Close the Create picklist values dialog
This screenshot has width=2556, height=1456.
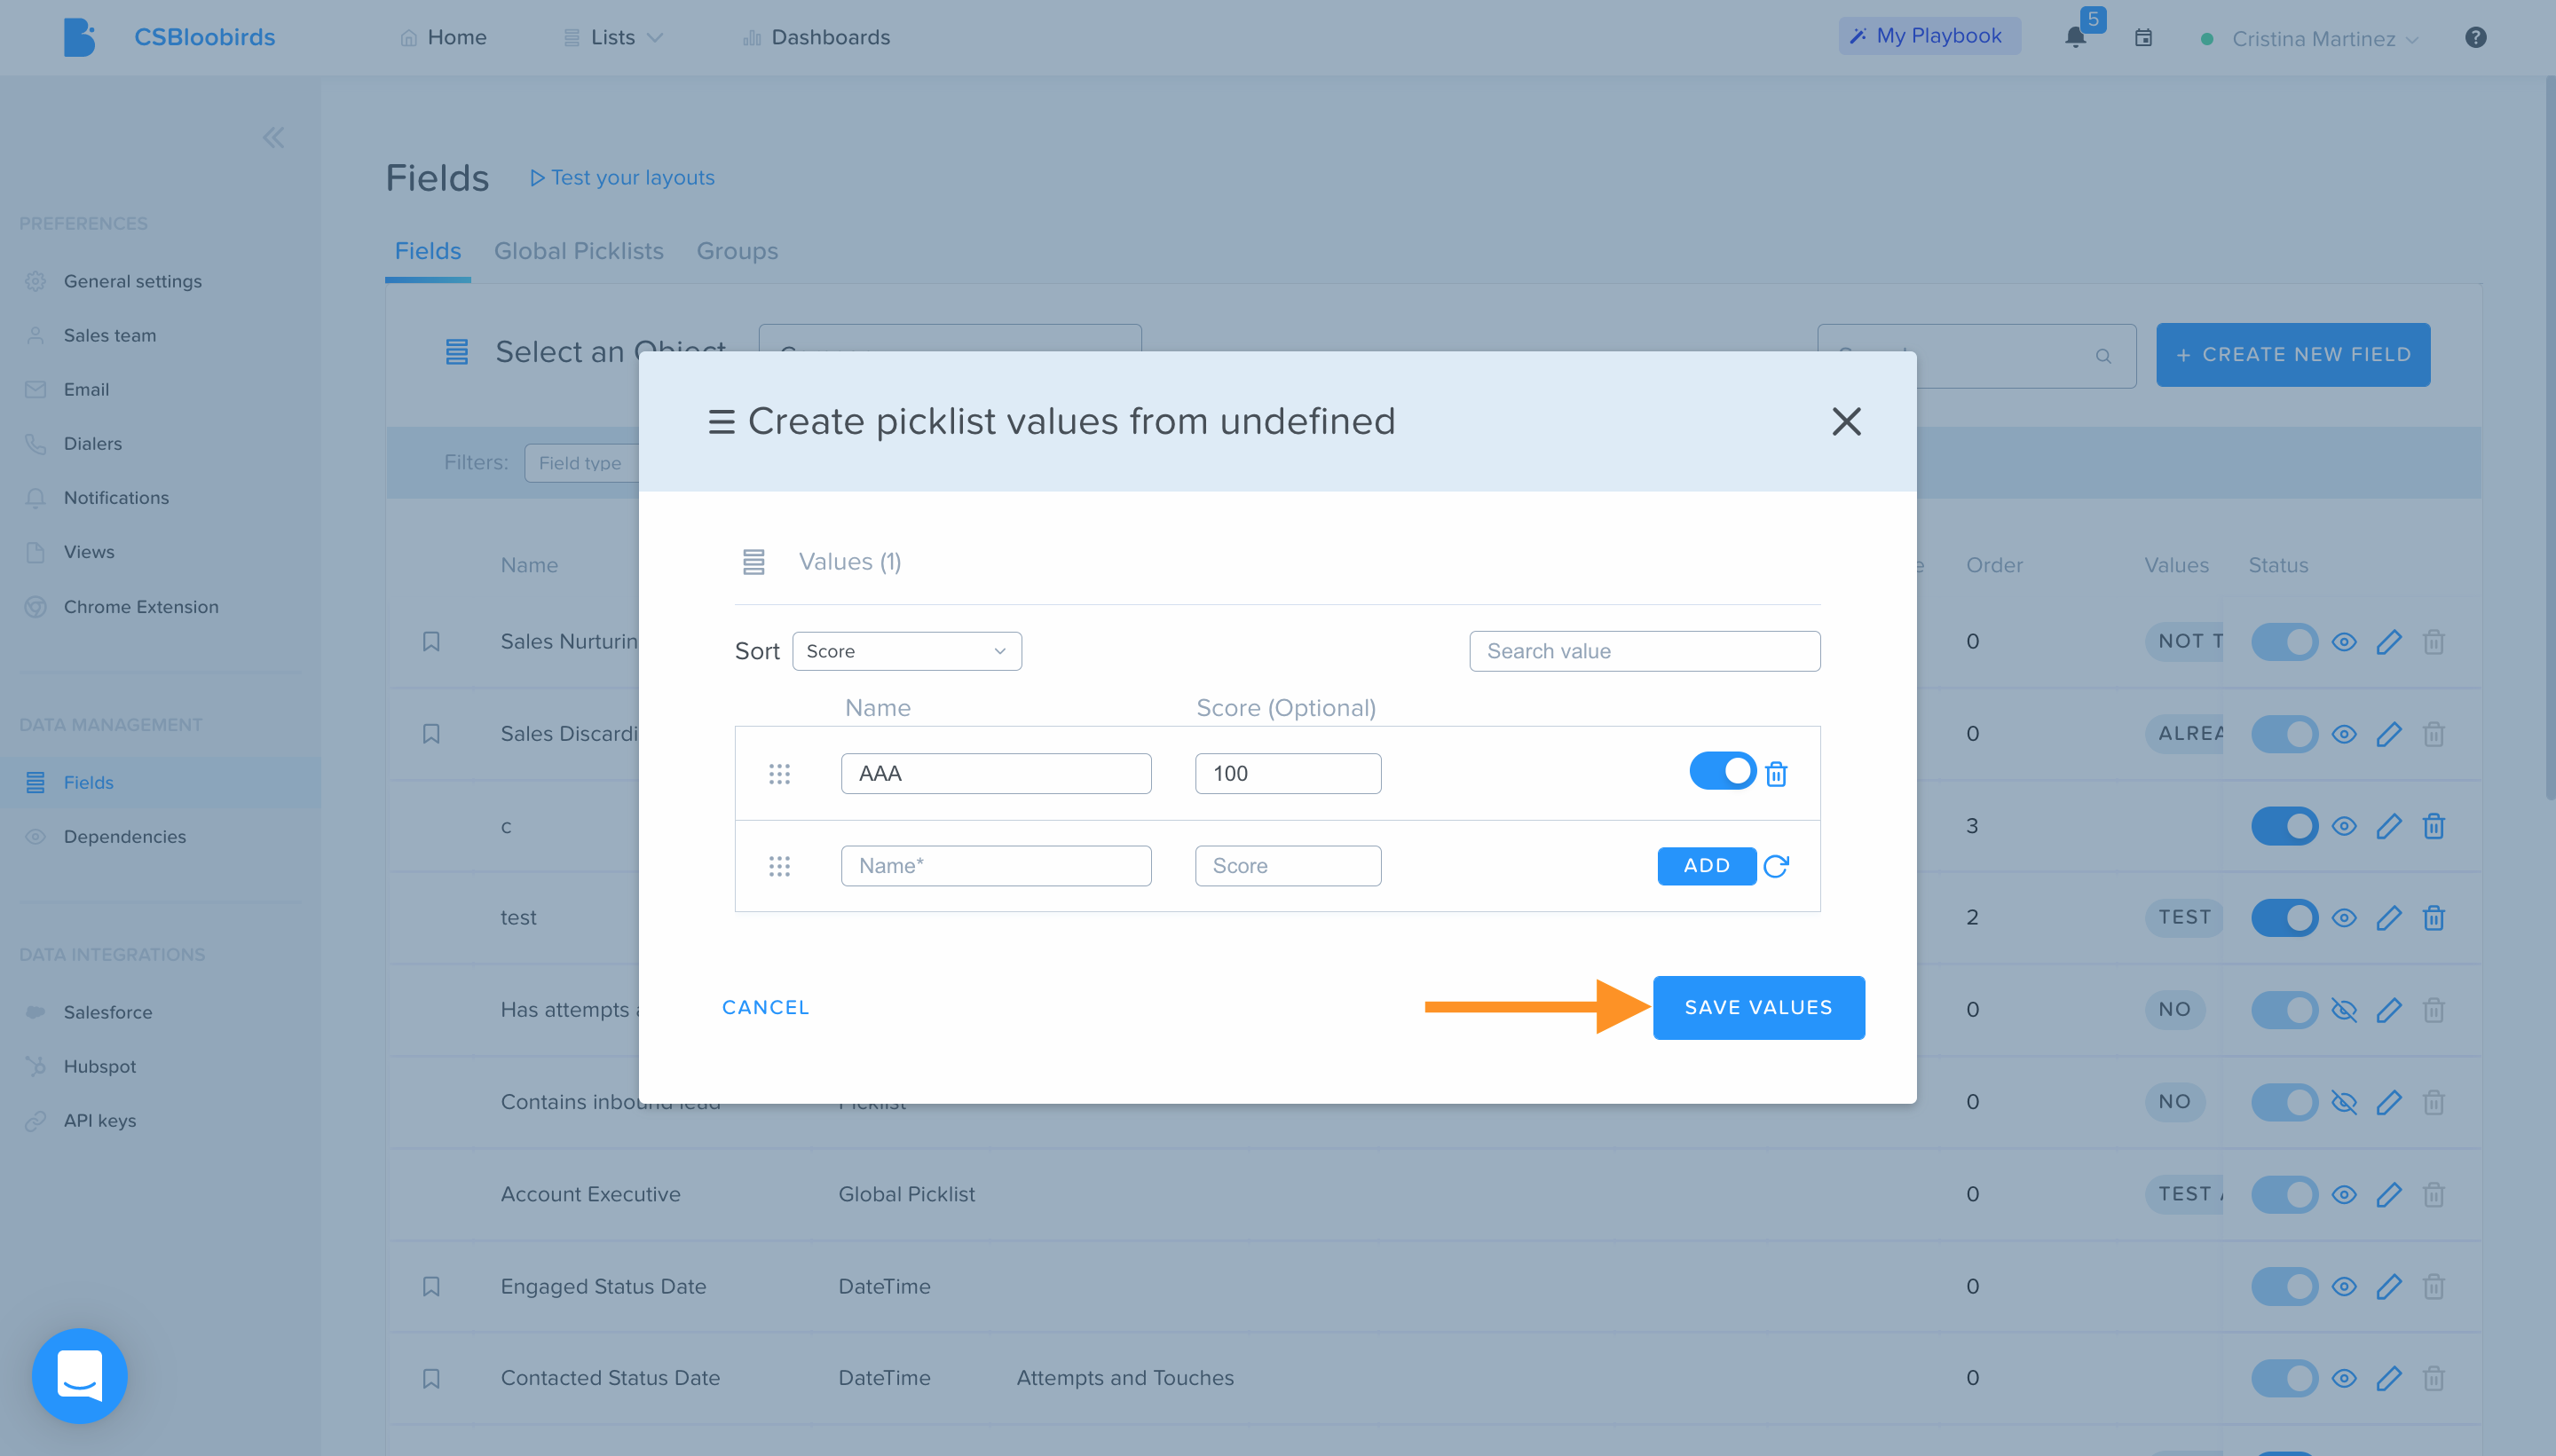1846,421
